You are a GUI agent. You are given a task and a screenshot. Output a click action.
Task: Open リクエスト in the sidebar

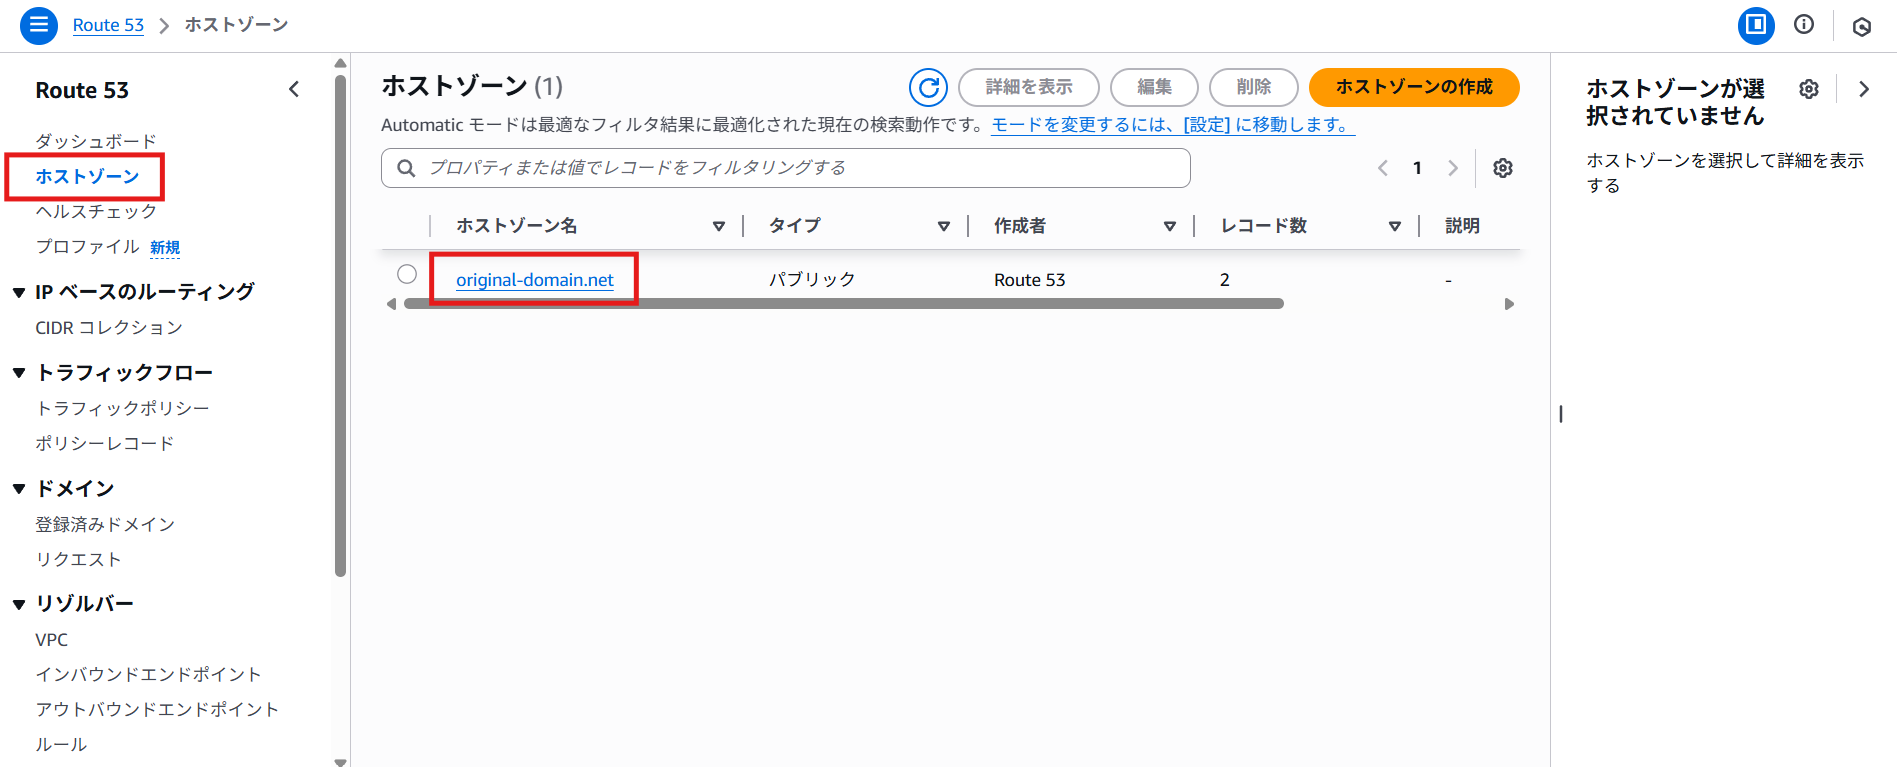pos(78,559)
